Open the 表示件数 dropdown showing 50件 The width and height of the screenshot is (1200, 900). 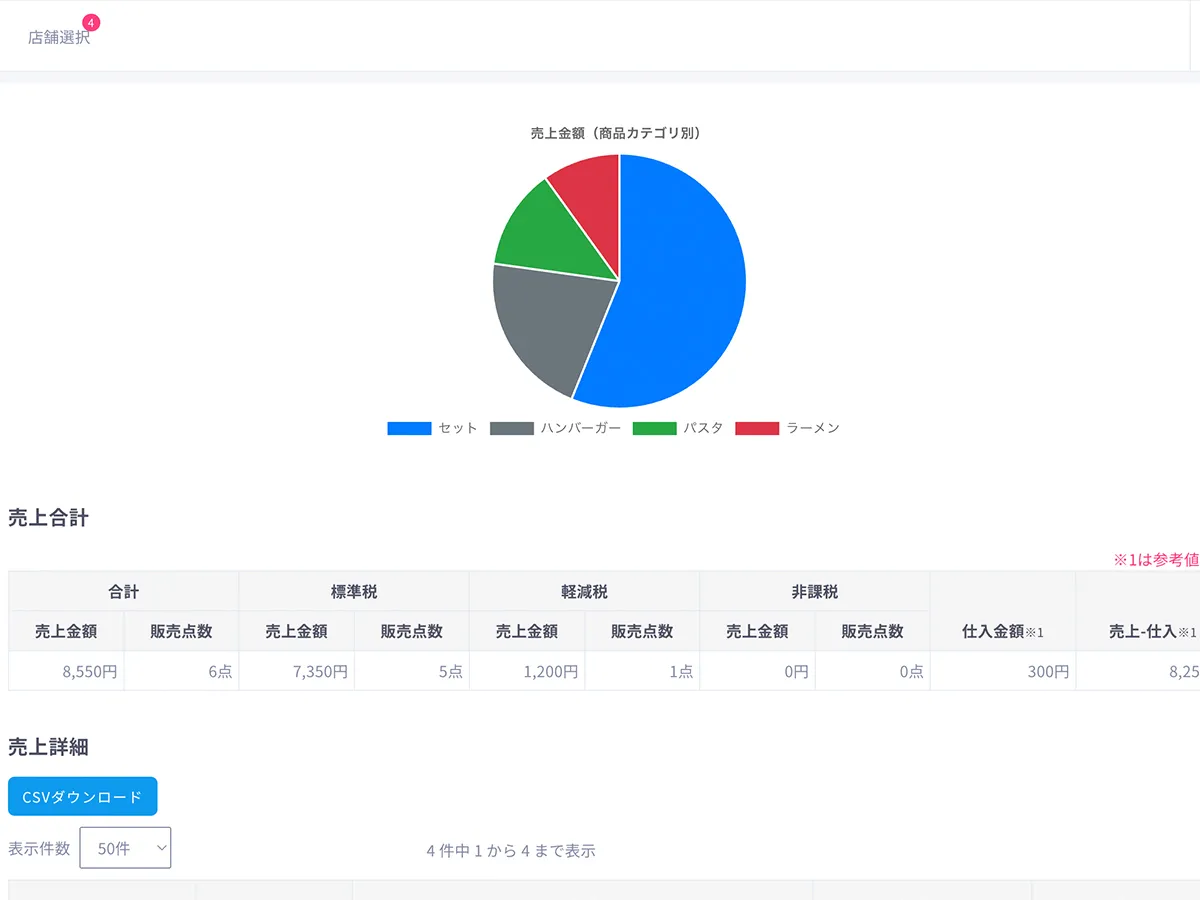(125, 848)
